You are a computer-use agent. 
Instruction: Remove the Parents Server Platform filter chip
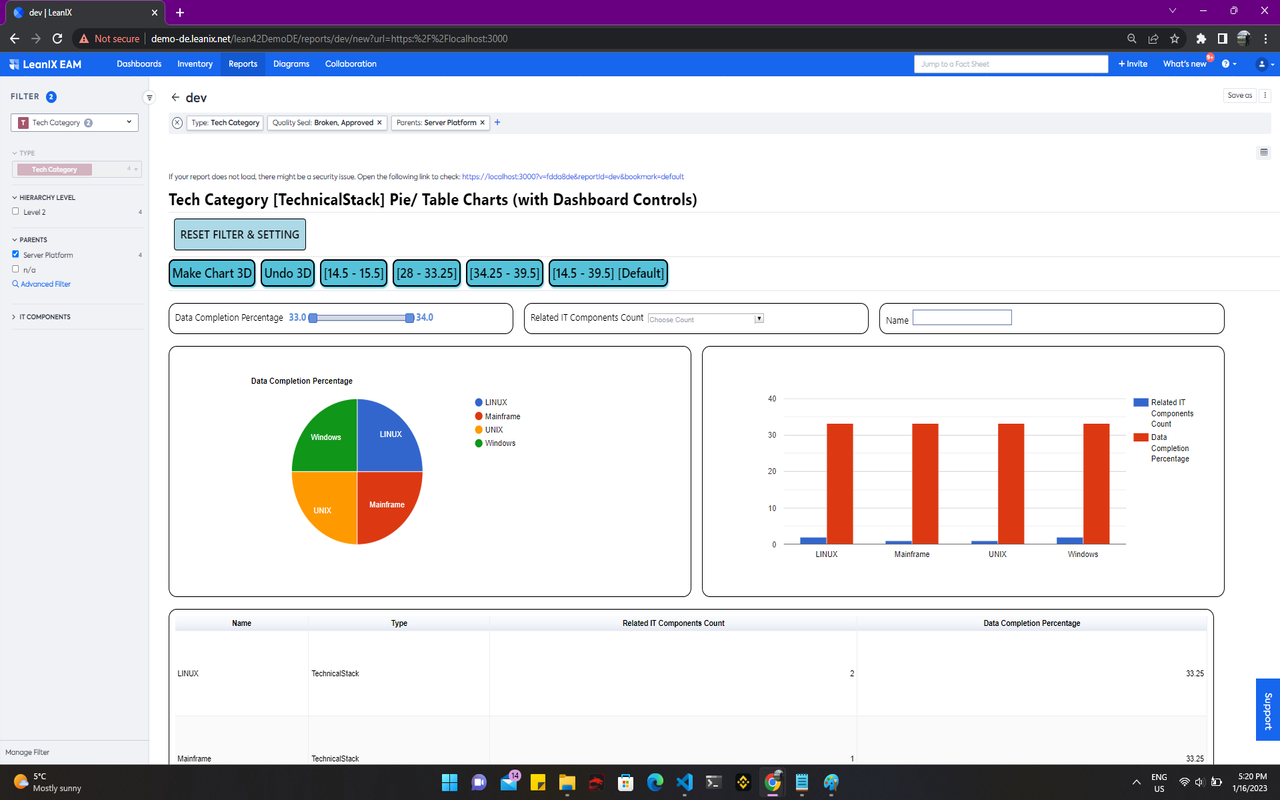482,123
